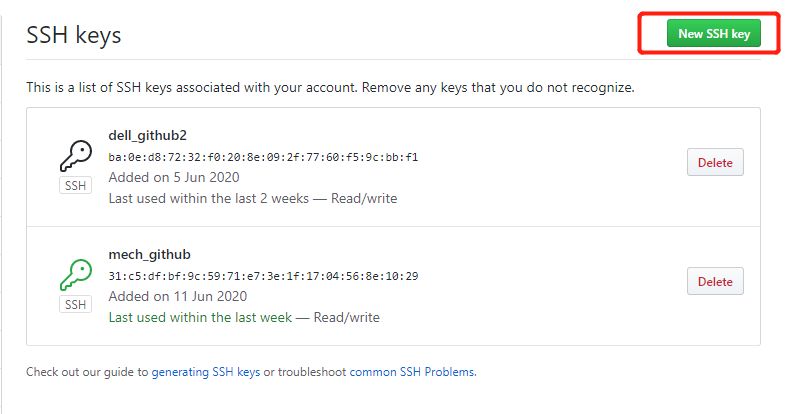Image resolution: width=809 pixels, height=414 pixels.
Task: Click the SSH keys list description sentence
Action: pyautogui.click(x=330, y=88)
